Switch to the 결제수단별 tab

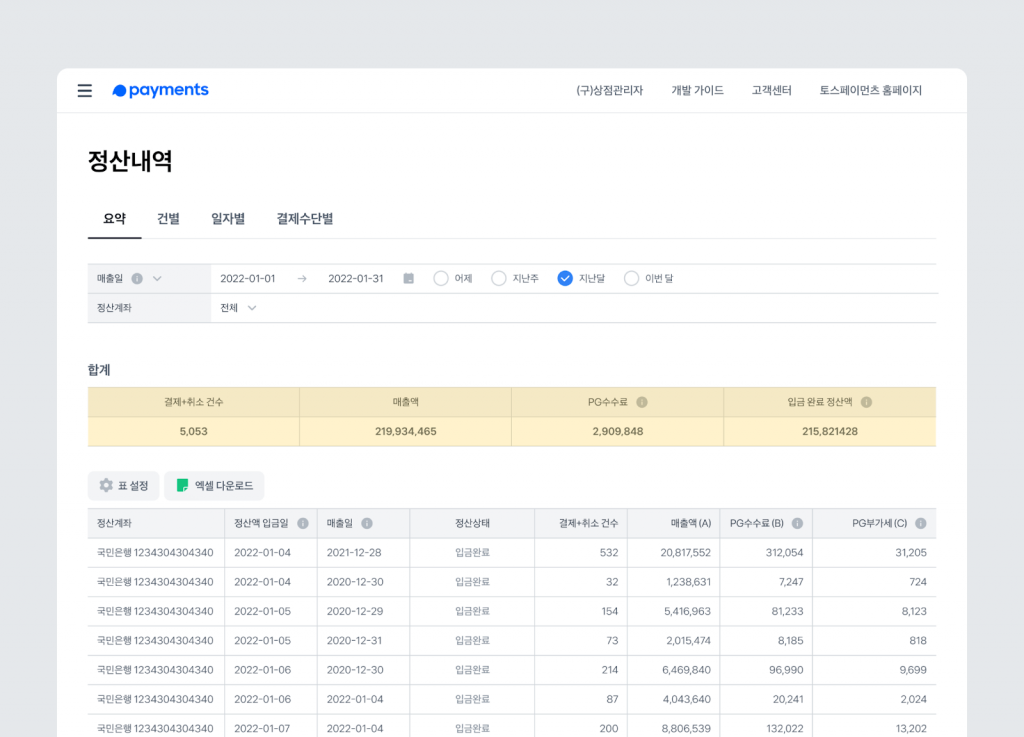[305, 219]
